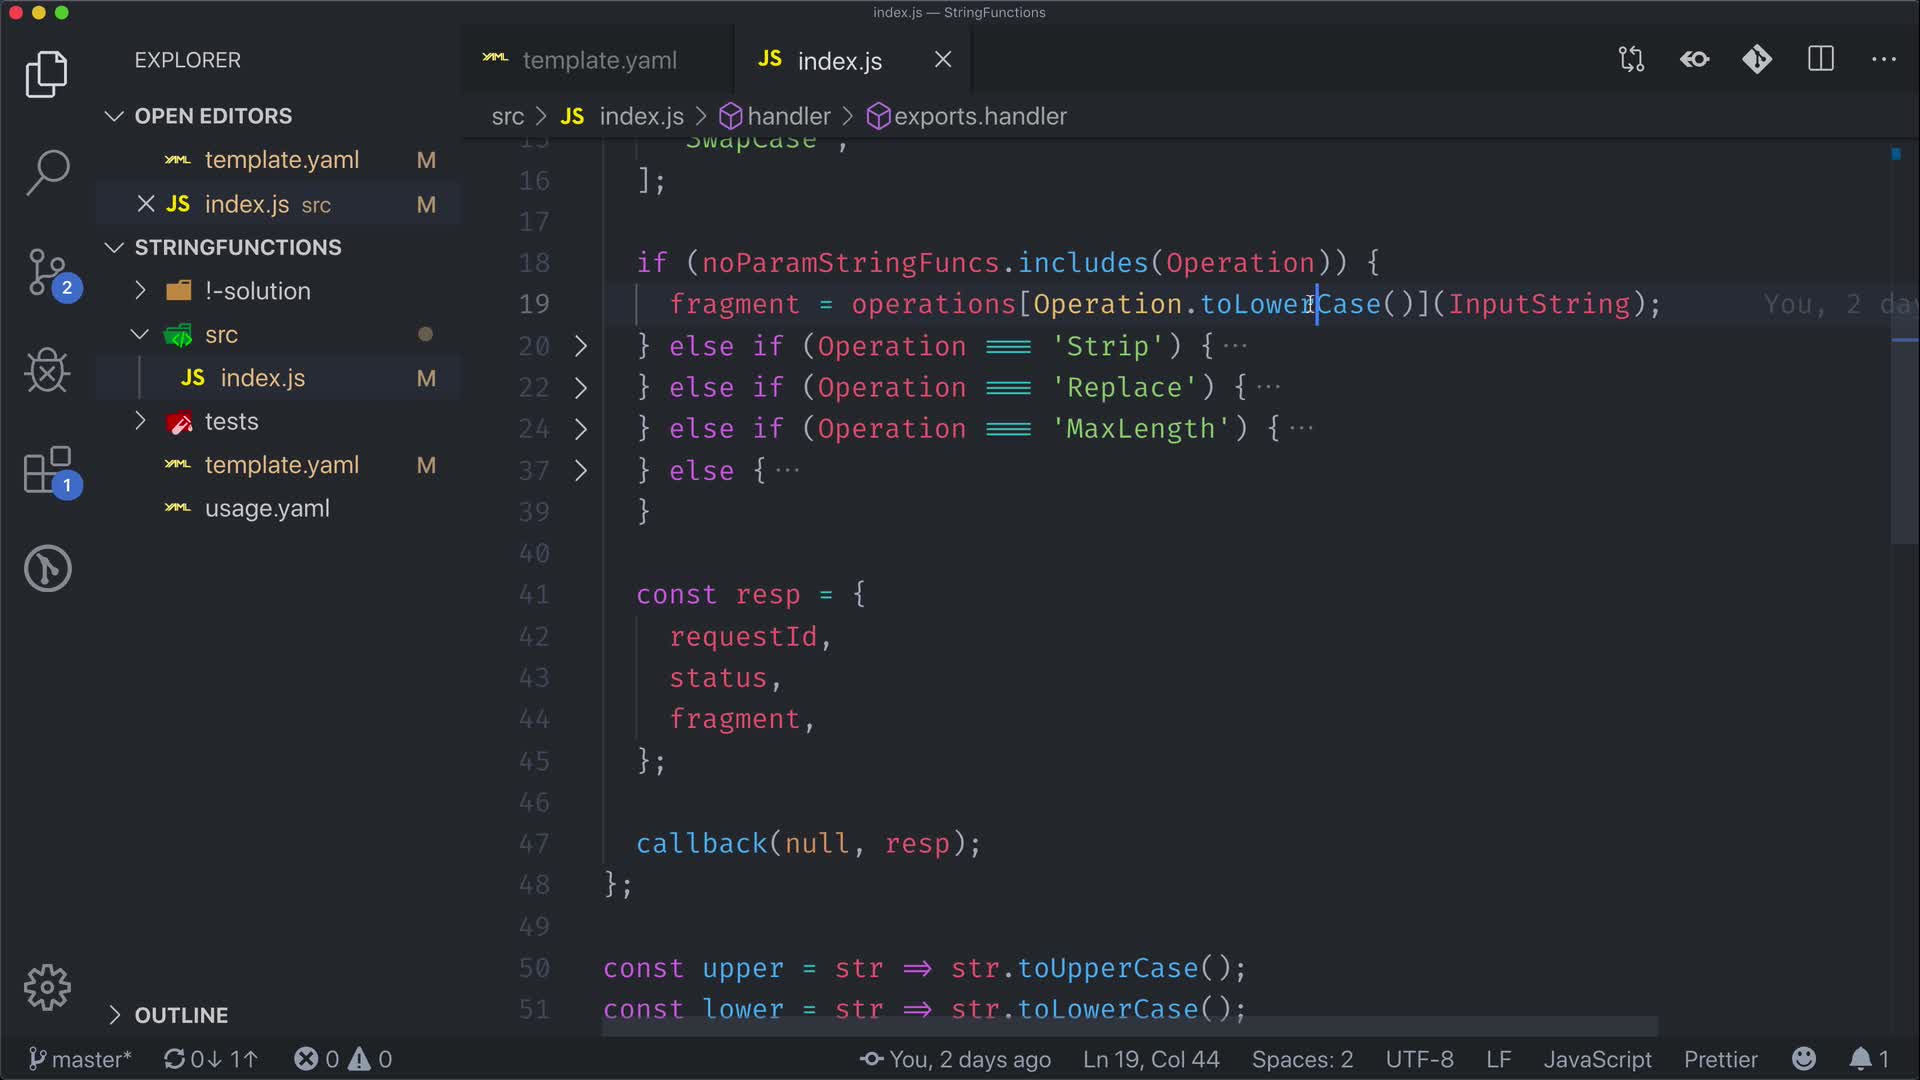This screenshot has width=1920, height=1080.
Task: Click JavaScript language mode in status bar
Action: click(x=1597, y=1059)
